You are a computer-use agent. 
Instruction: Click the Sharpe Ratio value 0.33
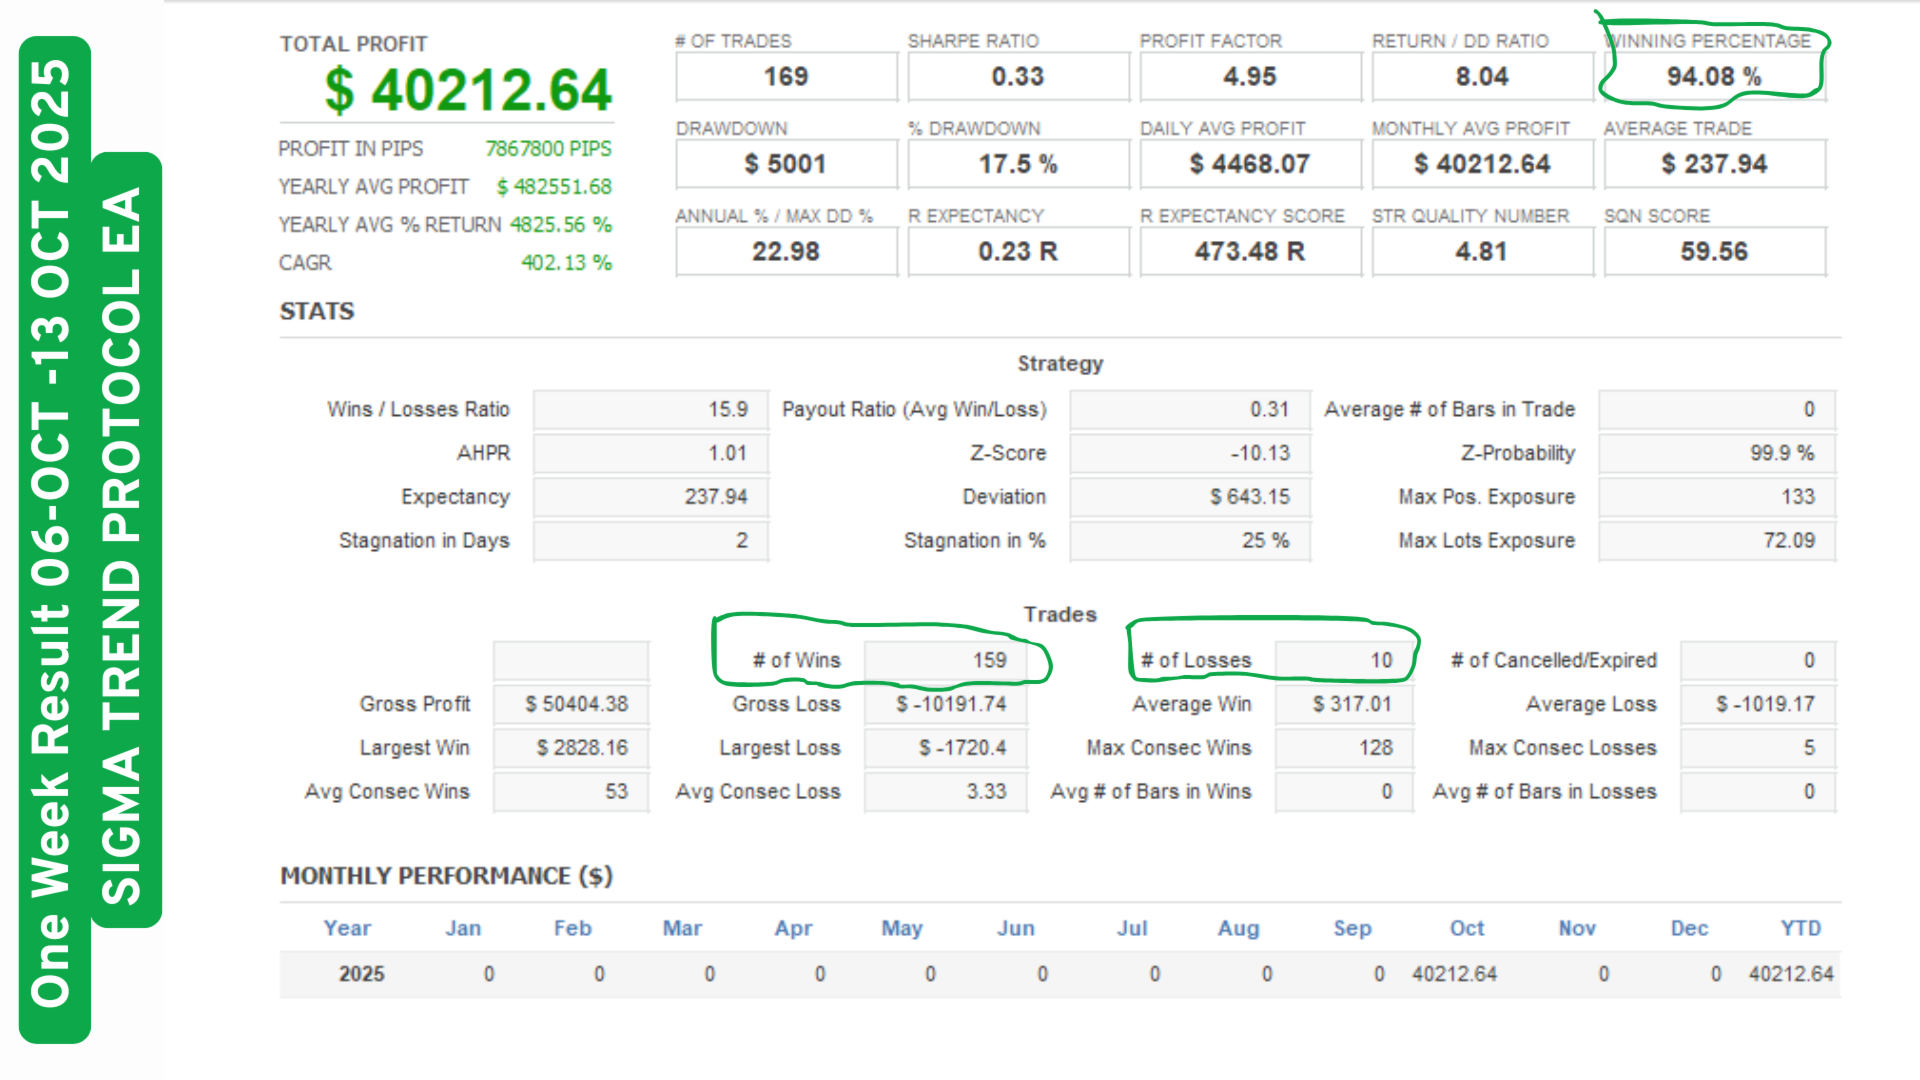(1018, 77)
